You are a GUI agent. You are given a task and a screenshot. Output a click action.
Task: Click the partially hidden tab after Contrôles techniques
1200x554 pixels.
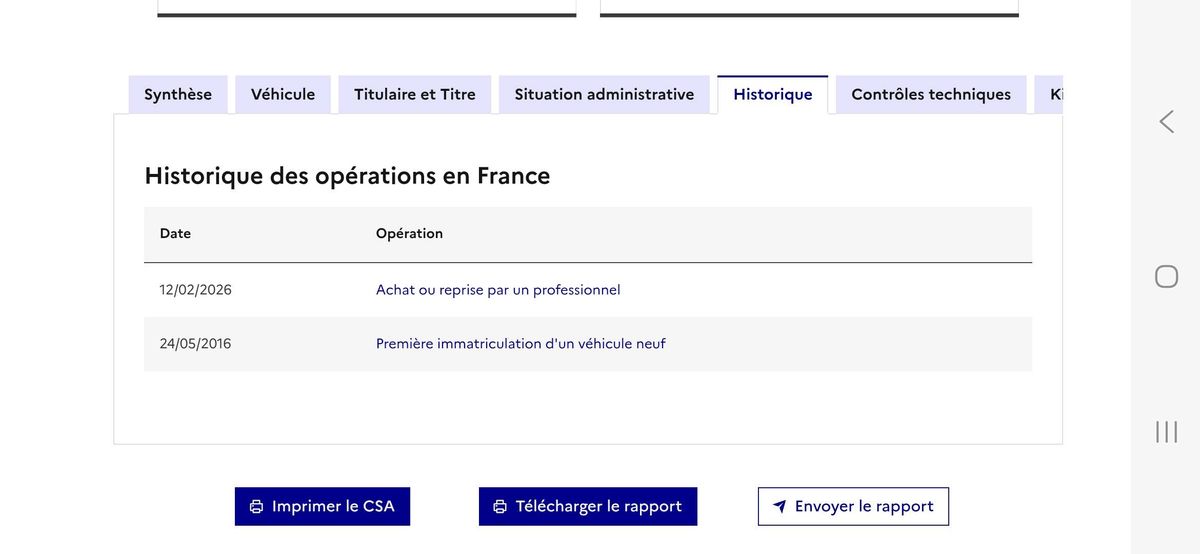(x=1052, y=95)
